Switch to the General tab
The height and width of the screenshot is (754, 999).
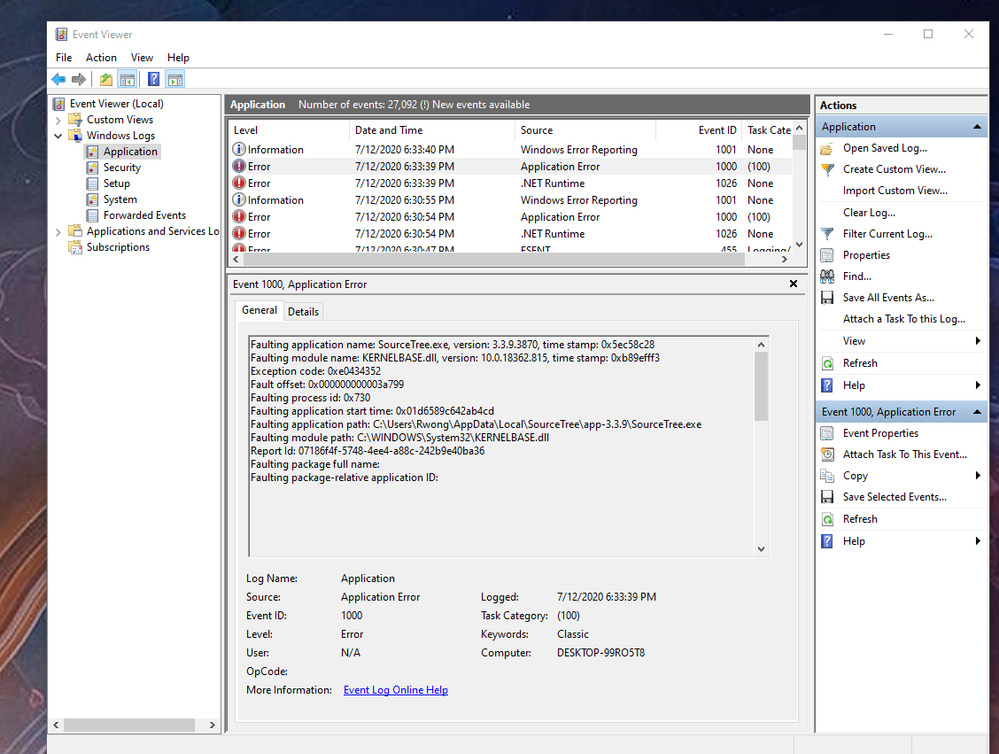coord(259,310)
